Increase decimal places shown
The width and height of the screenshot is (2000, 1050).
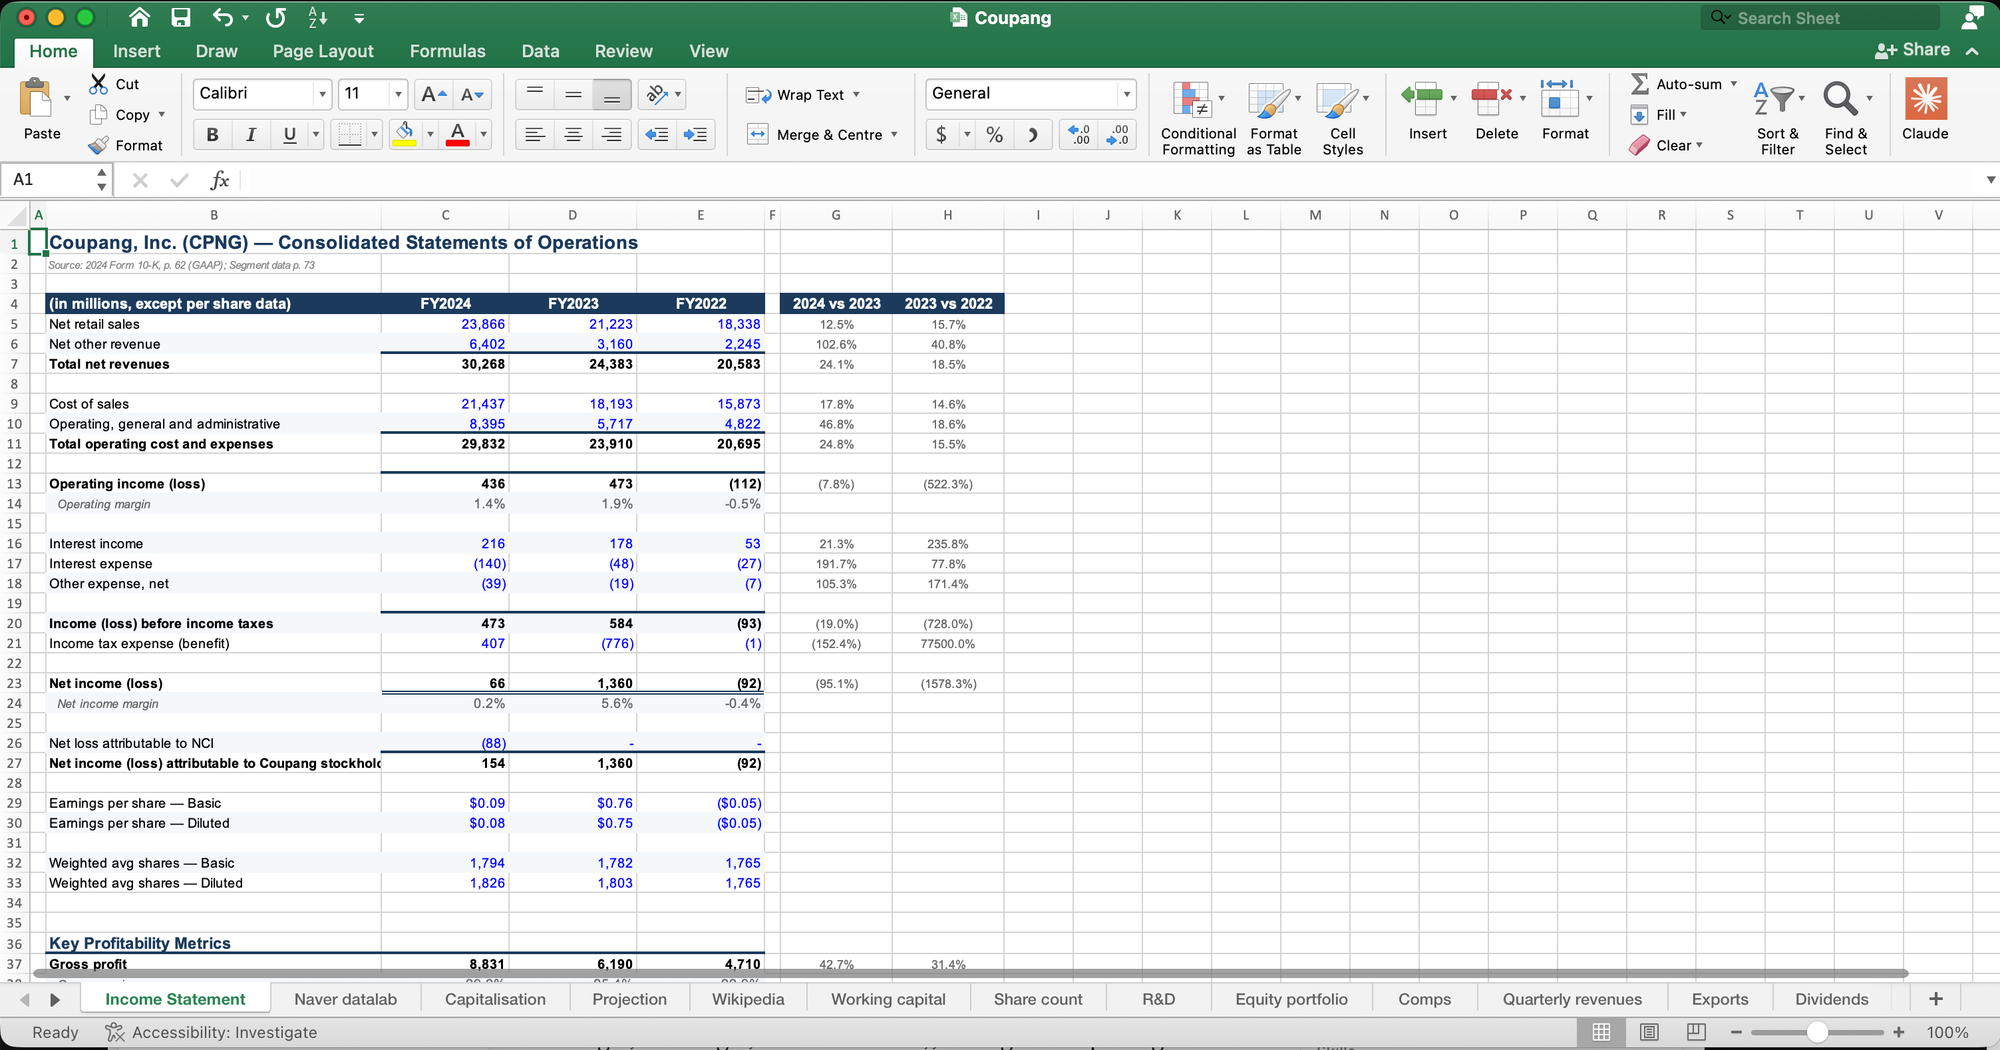point(1079,135)
